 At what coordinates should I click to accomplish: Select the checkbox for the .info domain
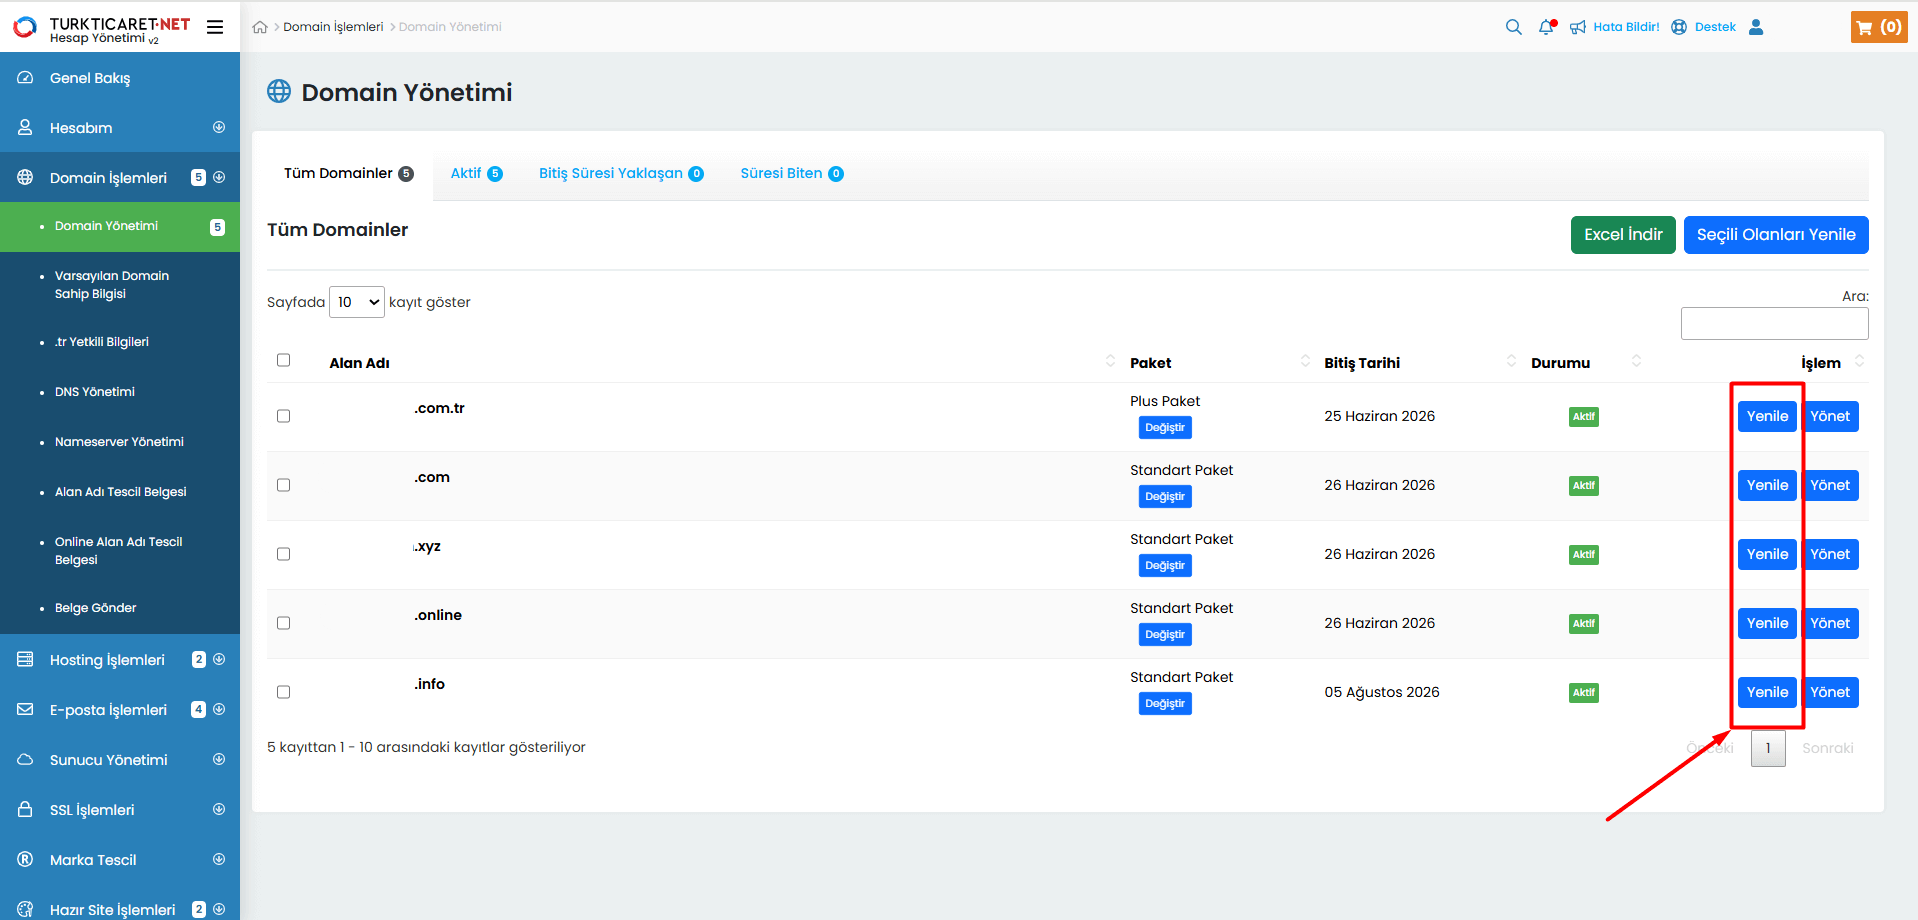point(284,692)
